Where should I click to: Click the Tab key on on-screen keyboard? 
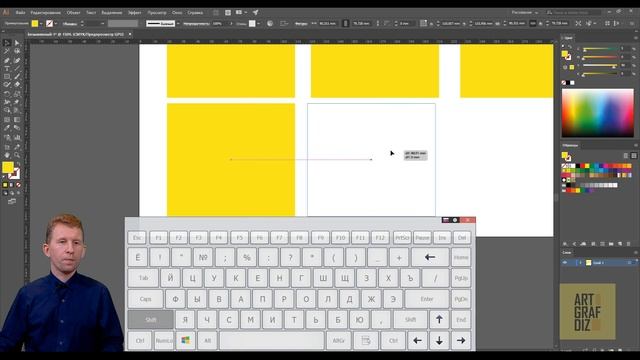tap(143, 278)
